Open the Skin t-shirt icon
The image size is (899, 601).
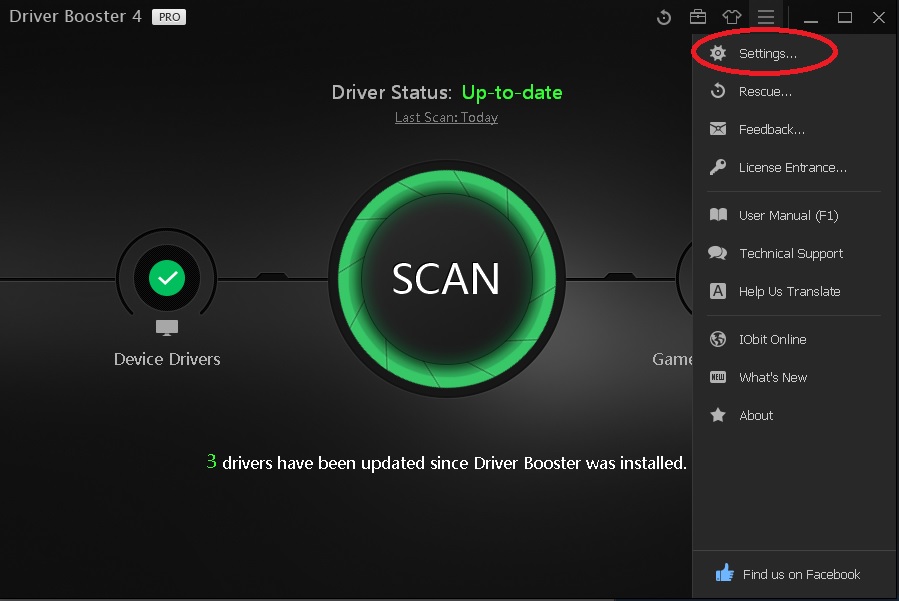click(732, 17)
